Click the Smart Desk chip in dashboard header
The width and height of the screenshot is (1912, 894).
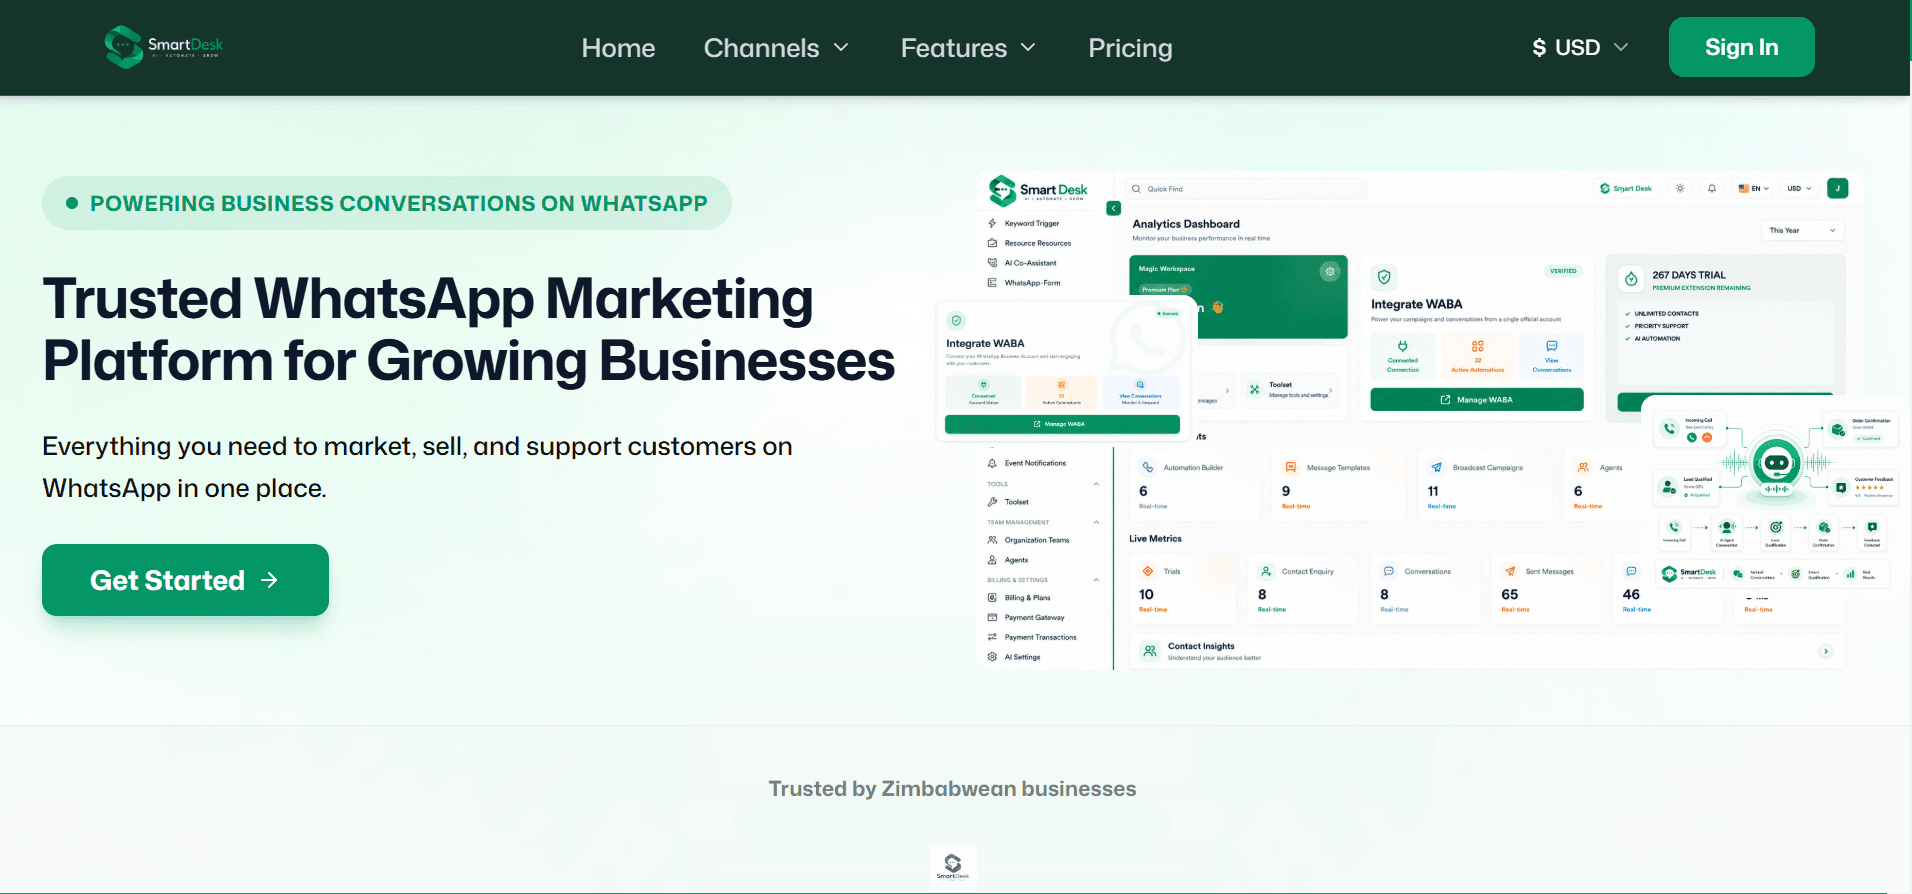(1626, 188)
